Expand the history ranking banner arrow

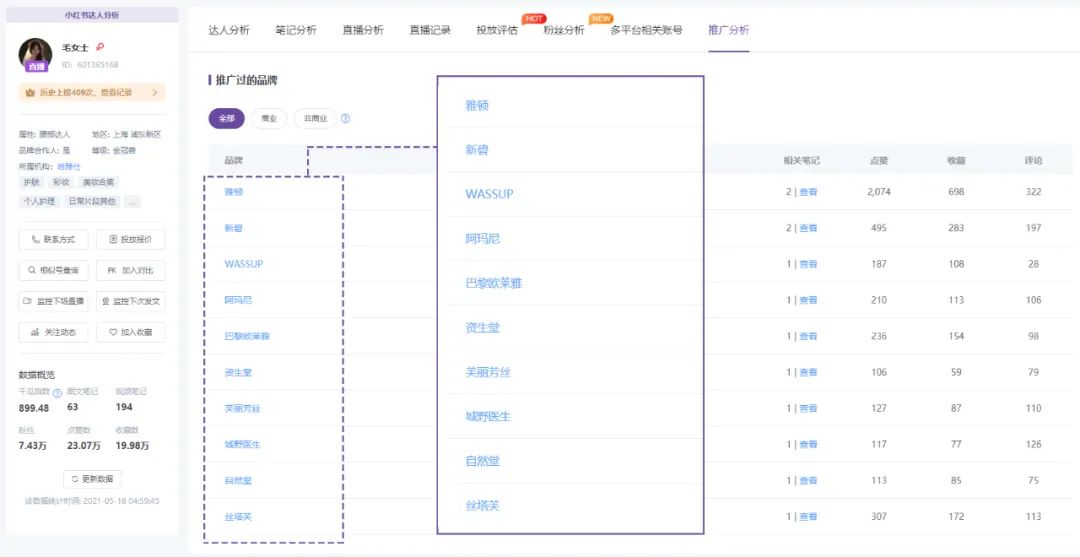coord(155,93)
